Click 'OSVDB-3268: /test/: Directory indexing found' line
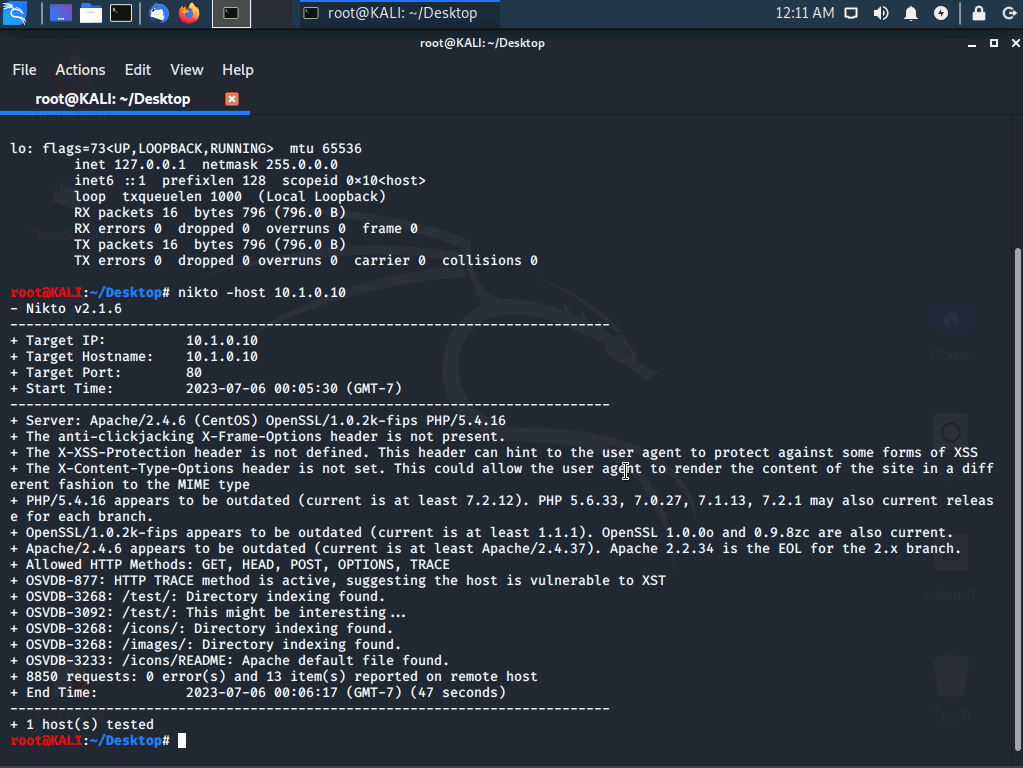Viewport: 1023px width, 768px height. pos(198,597)
